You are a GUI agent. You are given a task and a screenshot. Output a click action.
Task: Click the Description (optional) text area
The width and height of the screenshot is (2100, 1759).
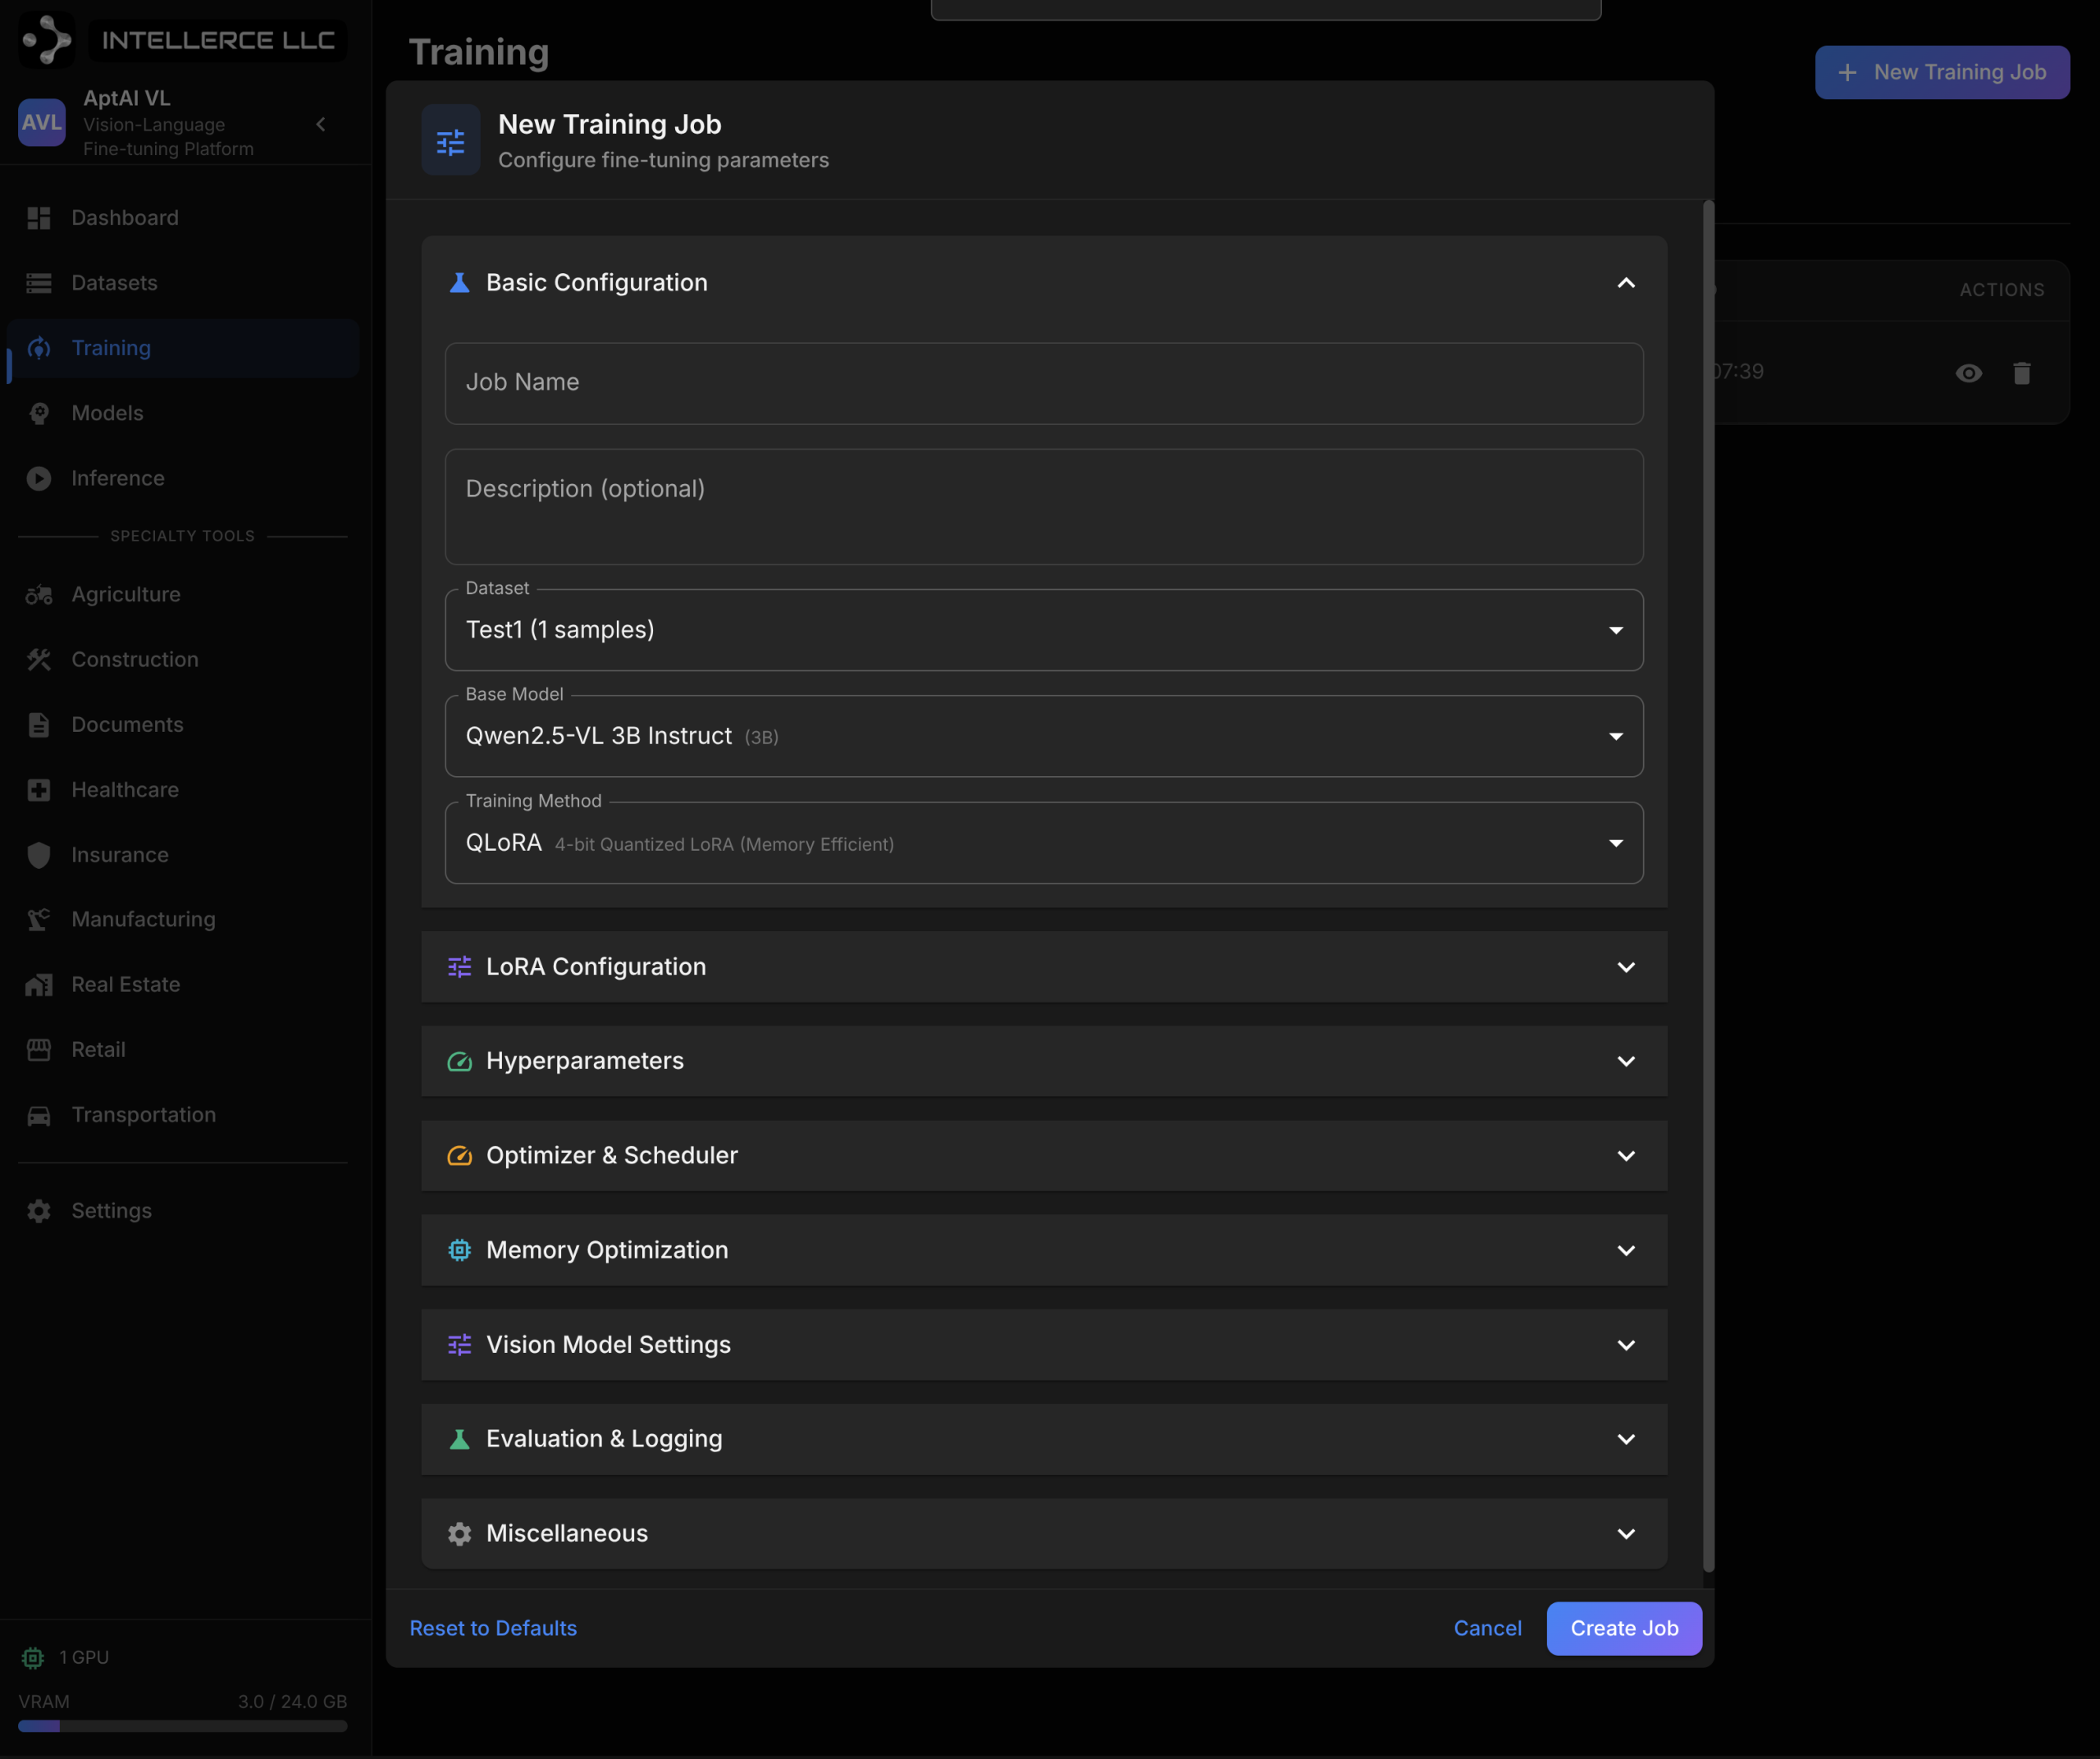tap(1044, 506)
